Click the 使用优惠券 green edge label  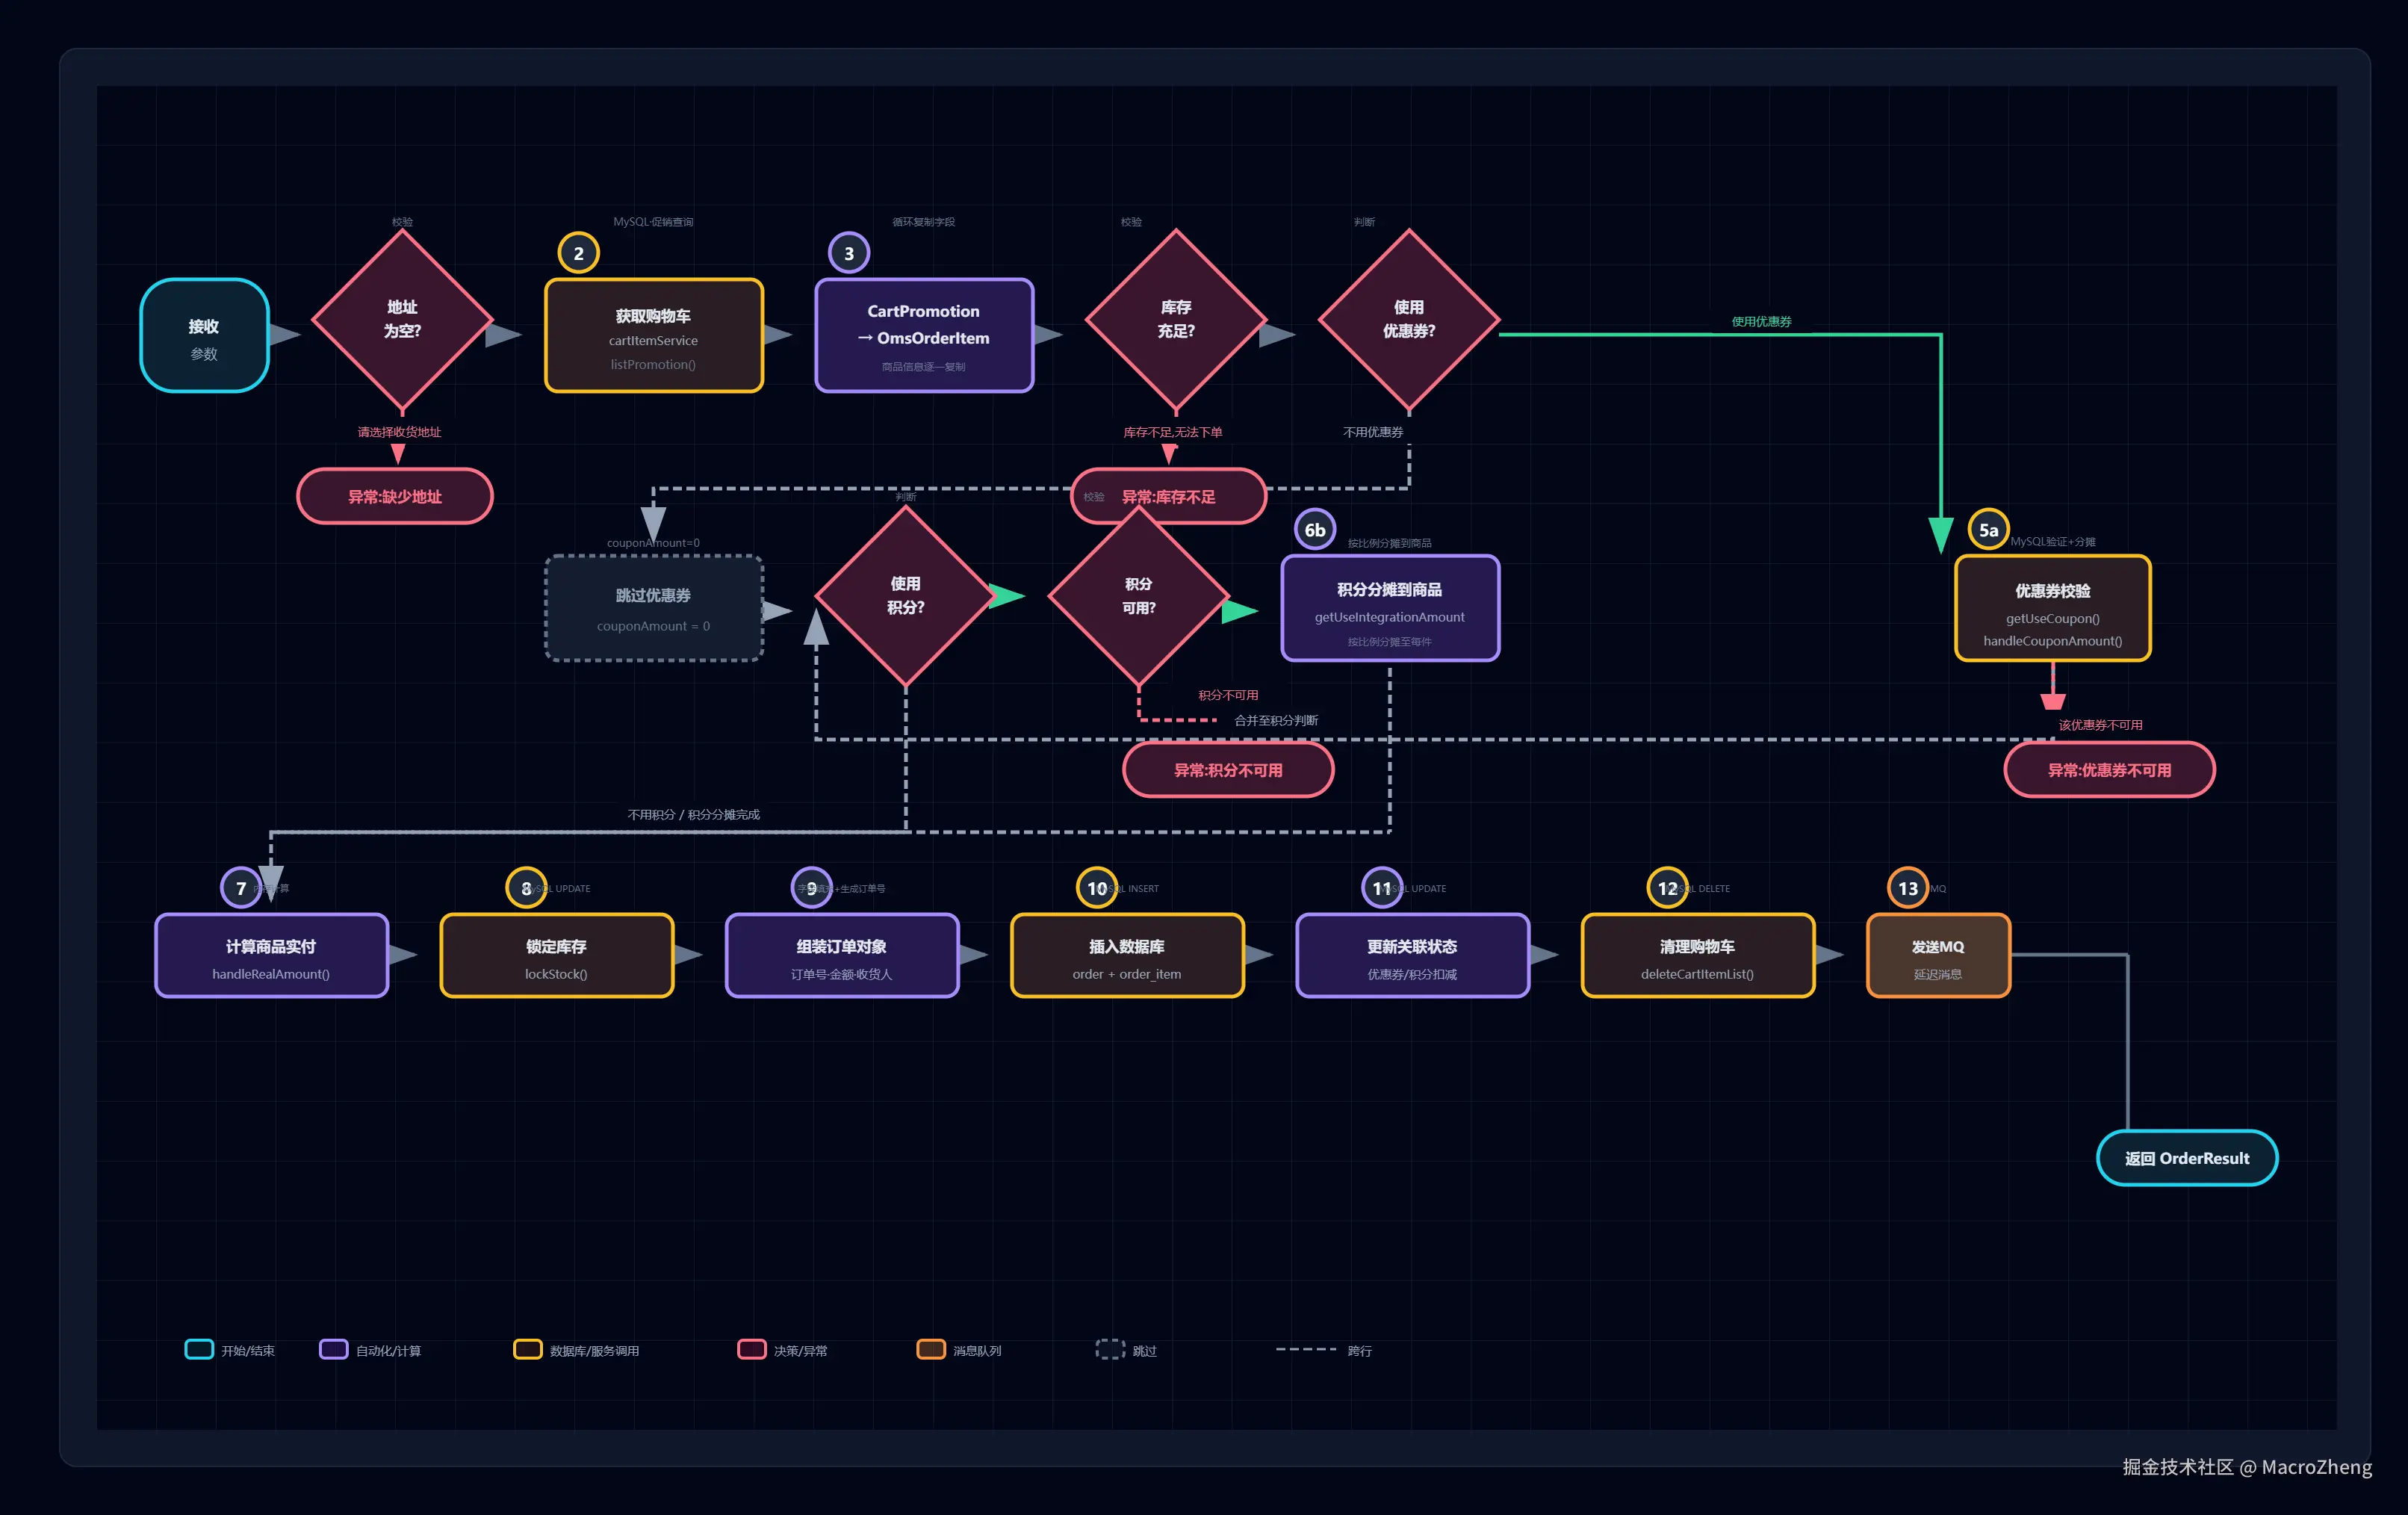tap(1761, 321)
